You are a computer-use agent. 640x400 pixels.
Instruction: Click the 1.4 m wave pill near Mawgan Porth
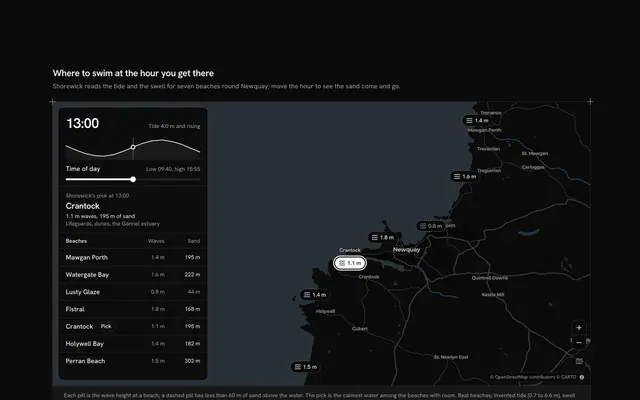(x=477, y=120)
